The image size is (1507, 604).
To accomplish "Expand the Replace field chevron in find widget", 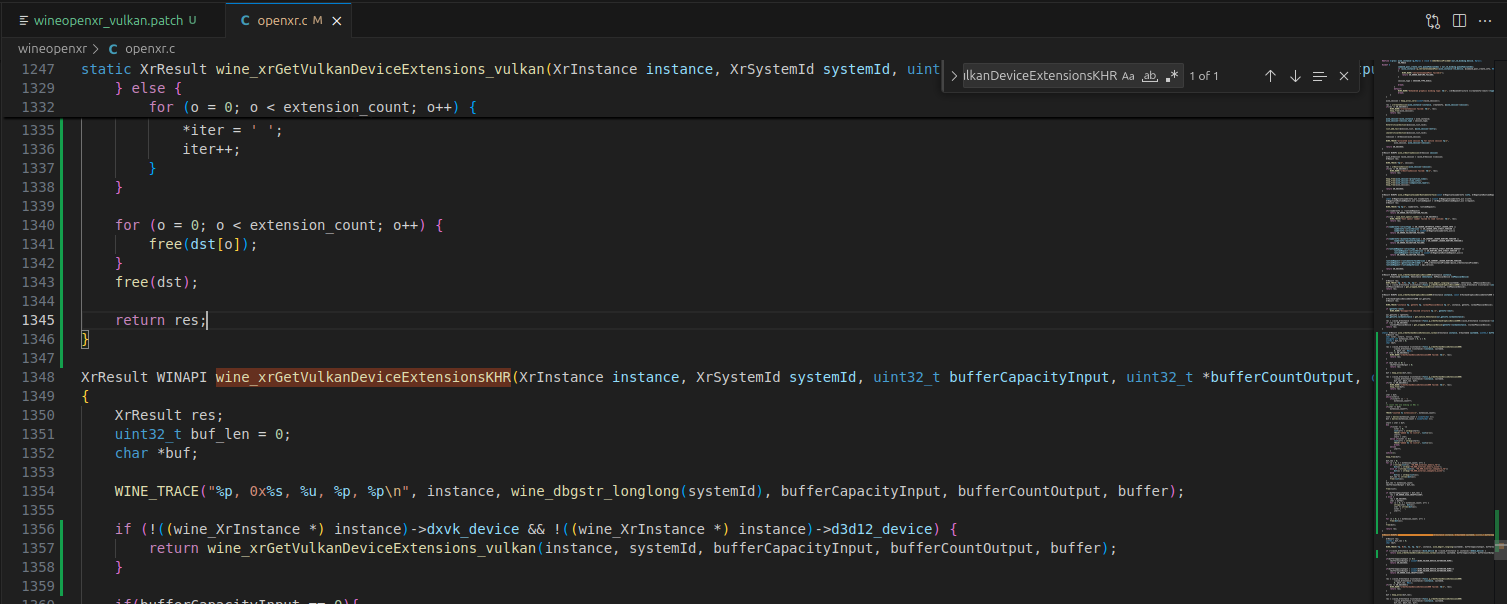I will click(x=954, y=76).
